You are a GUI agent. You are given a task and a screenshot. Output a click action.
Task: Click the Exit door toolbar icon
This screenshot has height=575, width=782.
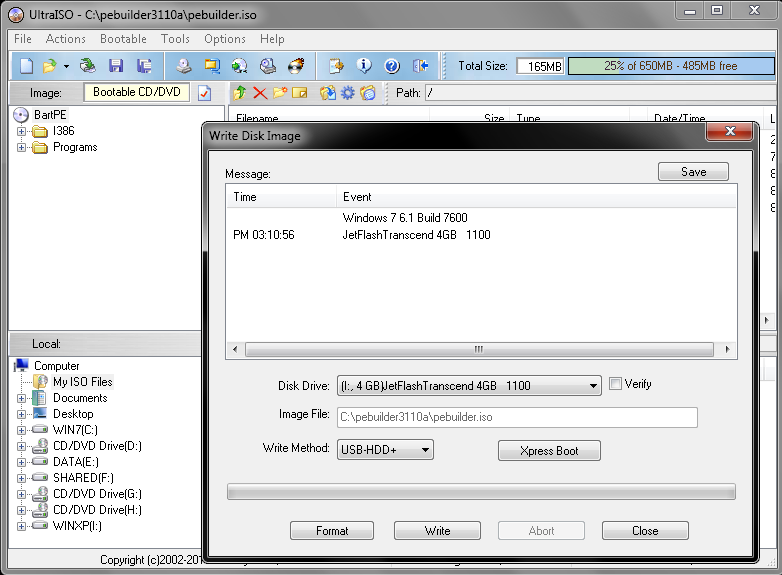[x=420, y=66]
